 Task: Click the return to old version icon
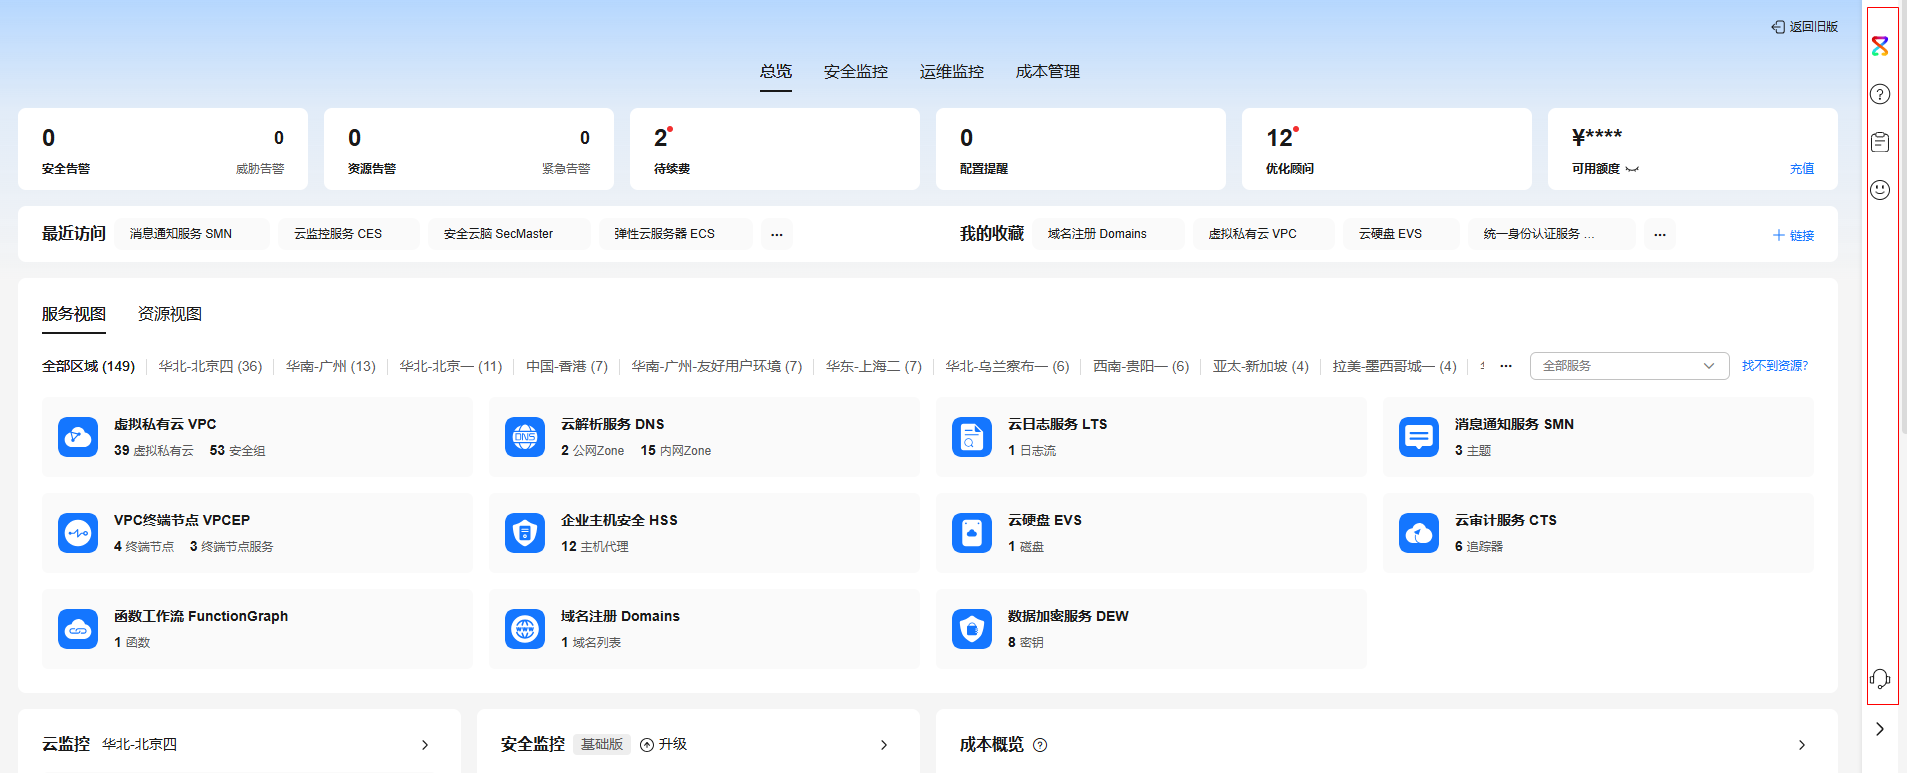coord(1778,27)
